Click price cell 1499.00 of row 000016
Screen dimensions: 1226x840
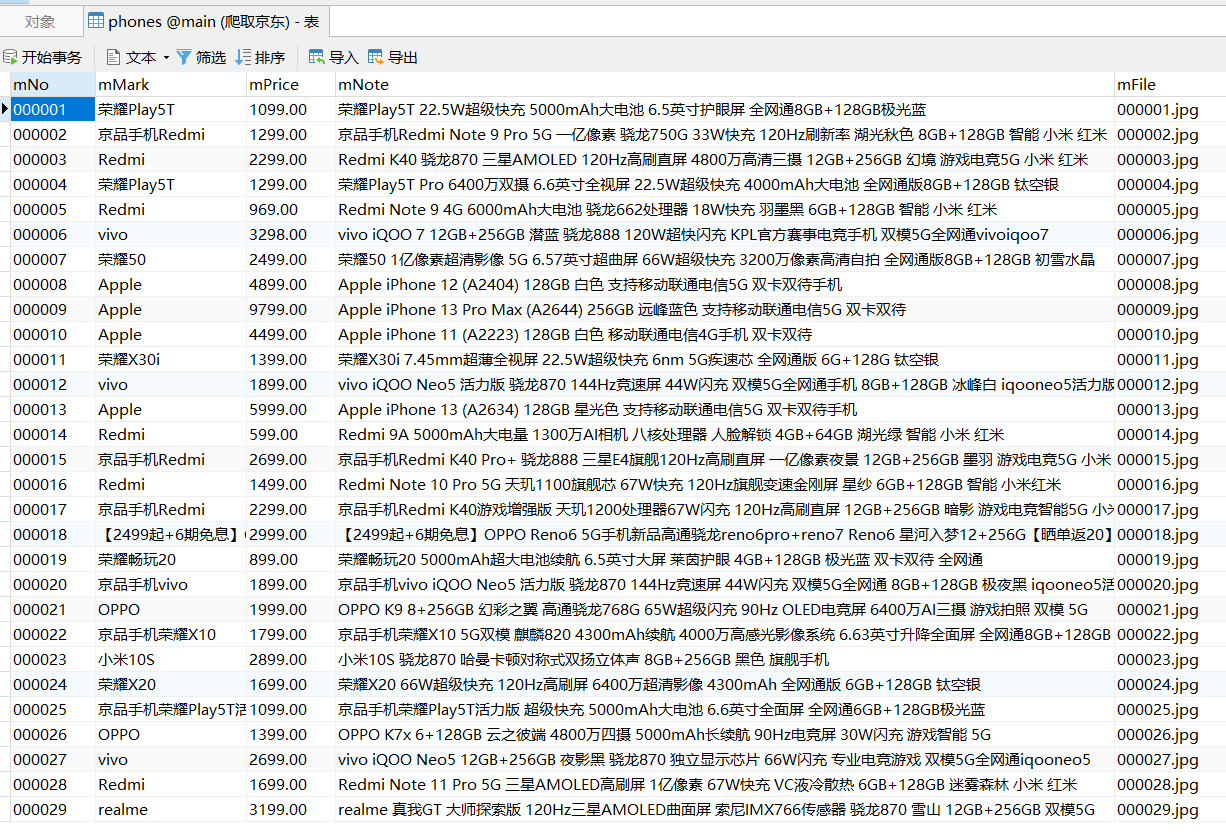click(x=291, y=484)
